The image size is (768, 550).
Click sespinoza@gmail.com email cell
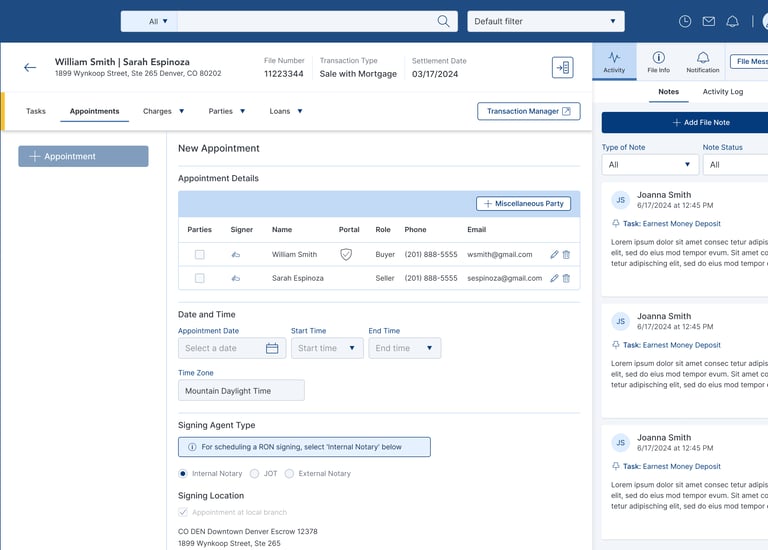504,278
